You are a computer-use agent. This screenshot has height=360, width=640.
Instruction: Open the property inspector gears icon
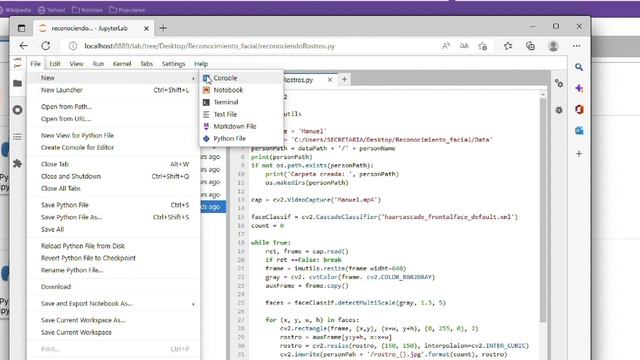point(559,84)
